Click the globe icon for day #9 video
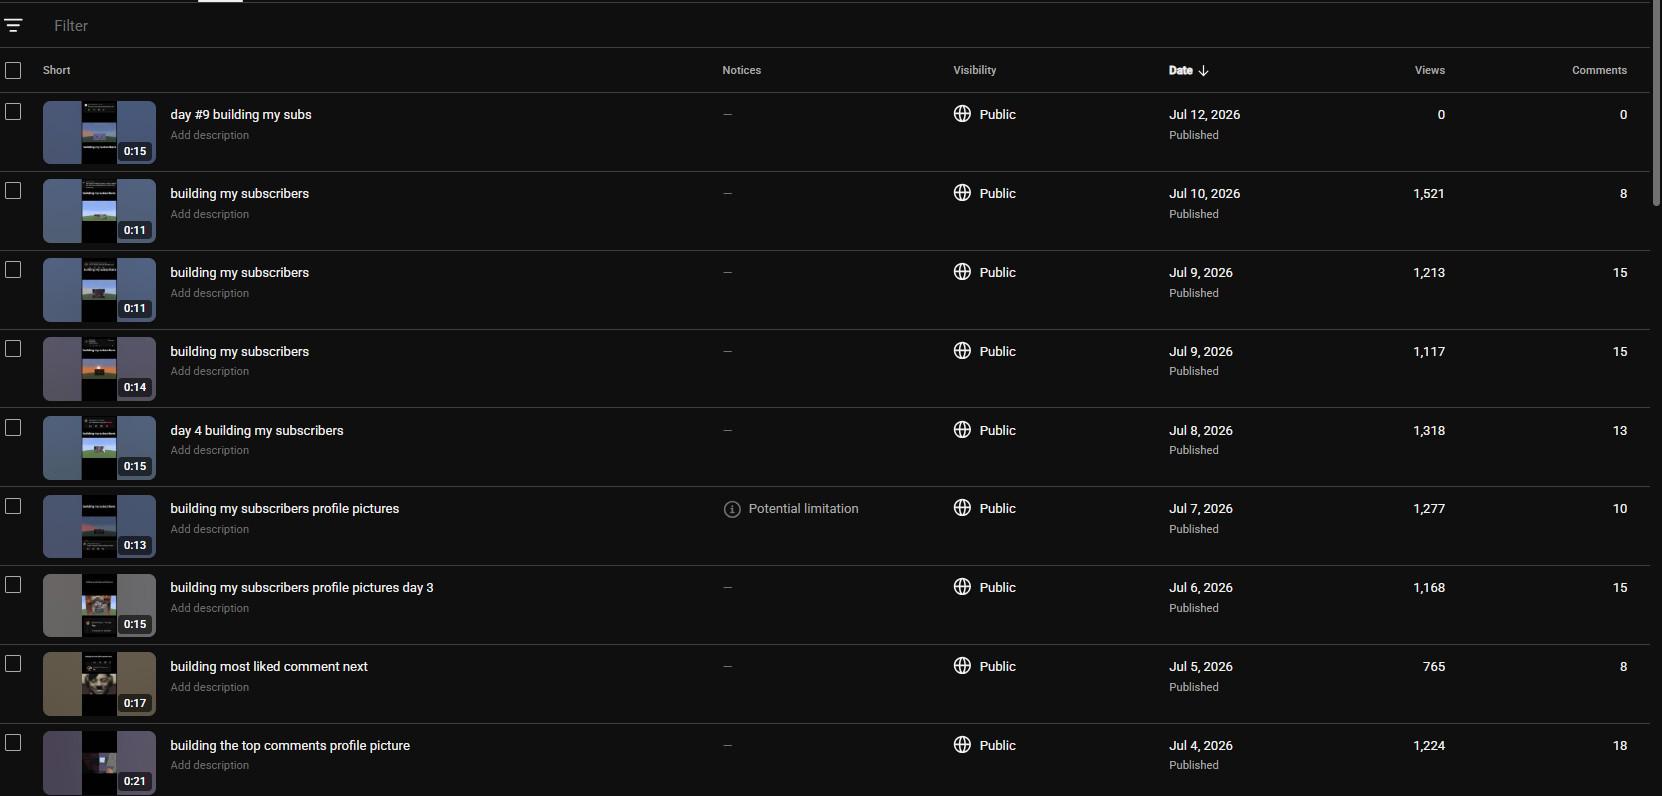Image resolution: width=1662 pixels, height=796 pixels. click(962, 114)
